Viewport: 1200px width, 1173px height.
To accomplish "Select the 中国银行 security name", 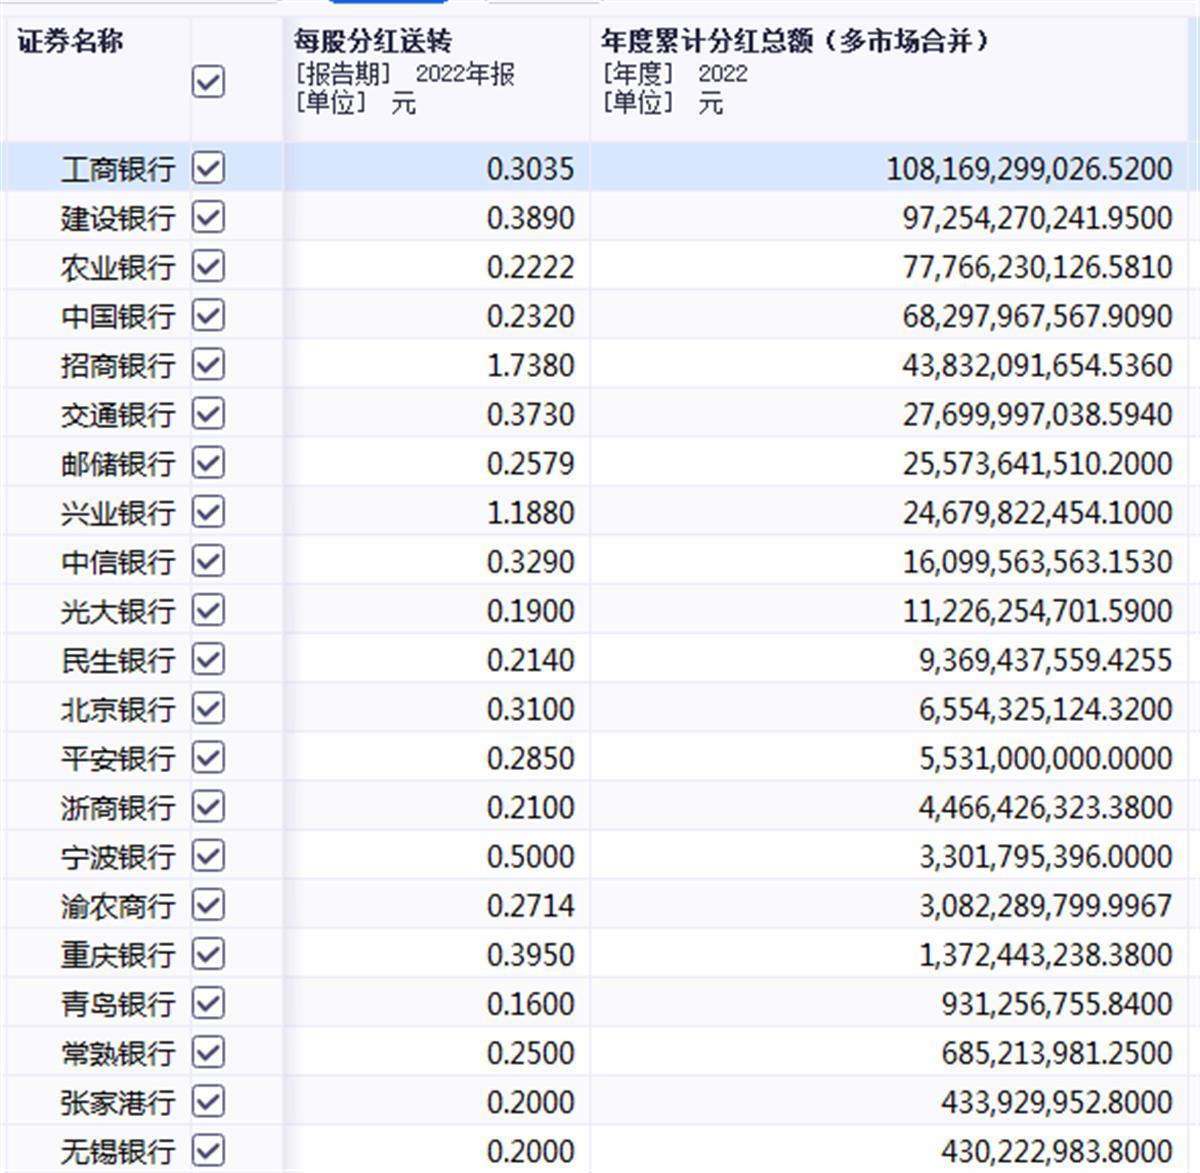I will tap(117, 316).
